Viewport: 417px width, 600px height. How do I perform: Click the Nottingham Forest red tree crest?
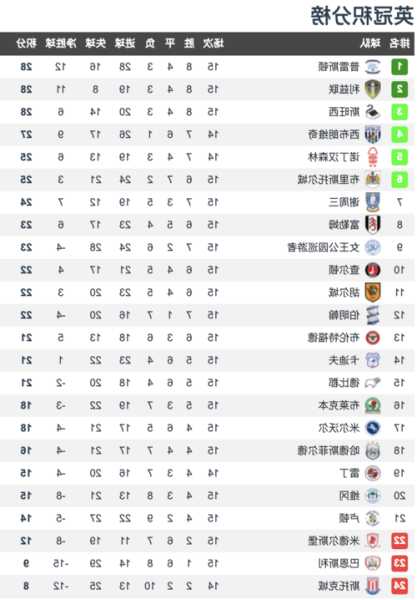[372, 157]
